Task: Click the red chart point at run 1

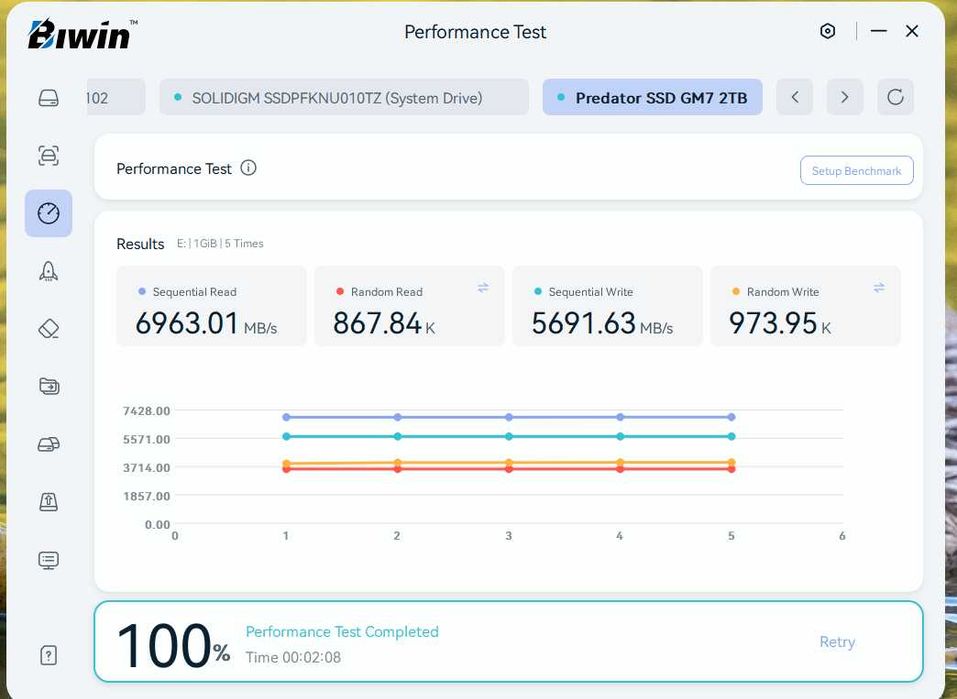Action: point(286,469)
